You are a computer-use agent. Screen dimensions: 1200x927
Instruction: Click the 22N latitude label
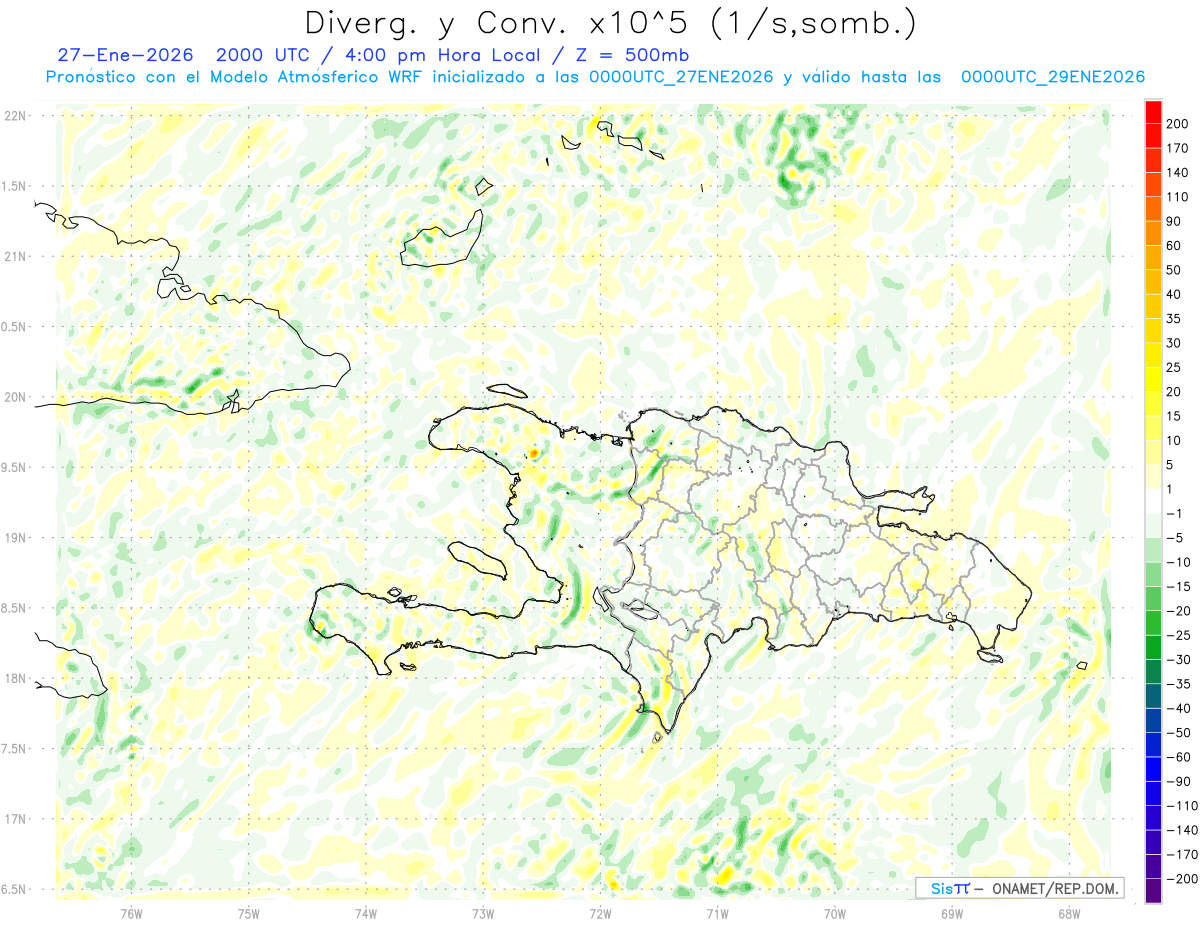coord(15,116)
